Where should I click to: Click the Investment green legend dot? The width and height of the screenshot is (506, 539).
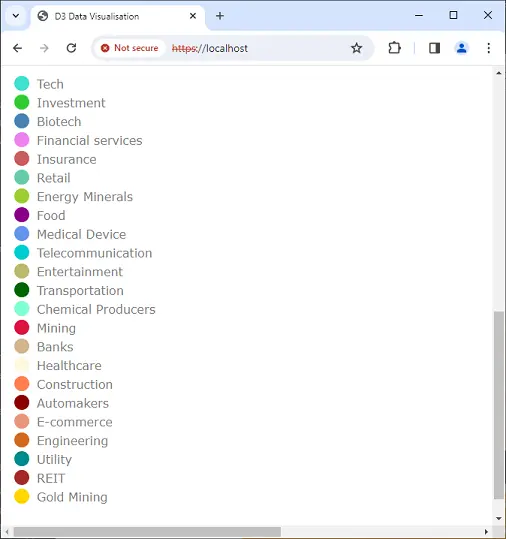pyautogui.click(x=22, y=102)
